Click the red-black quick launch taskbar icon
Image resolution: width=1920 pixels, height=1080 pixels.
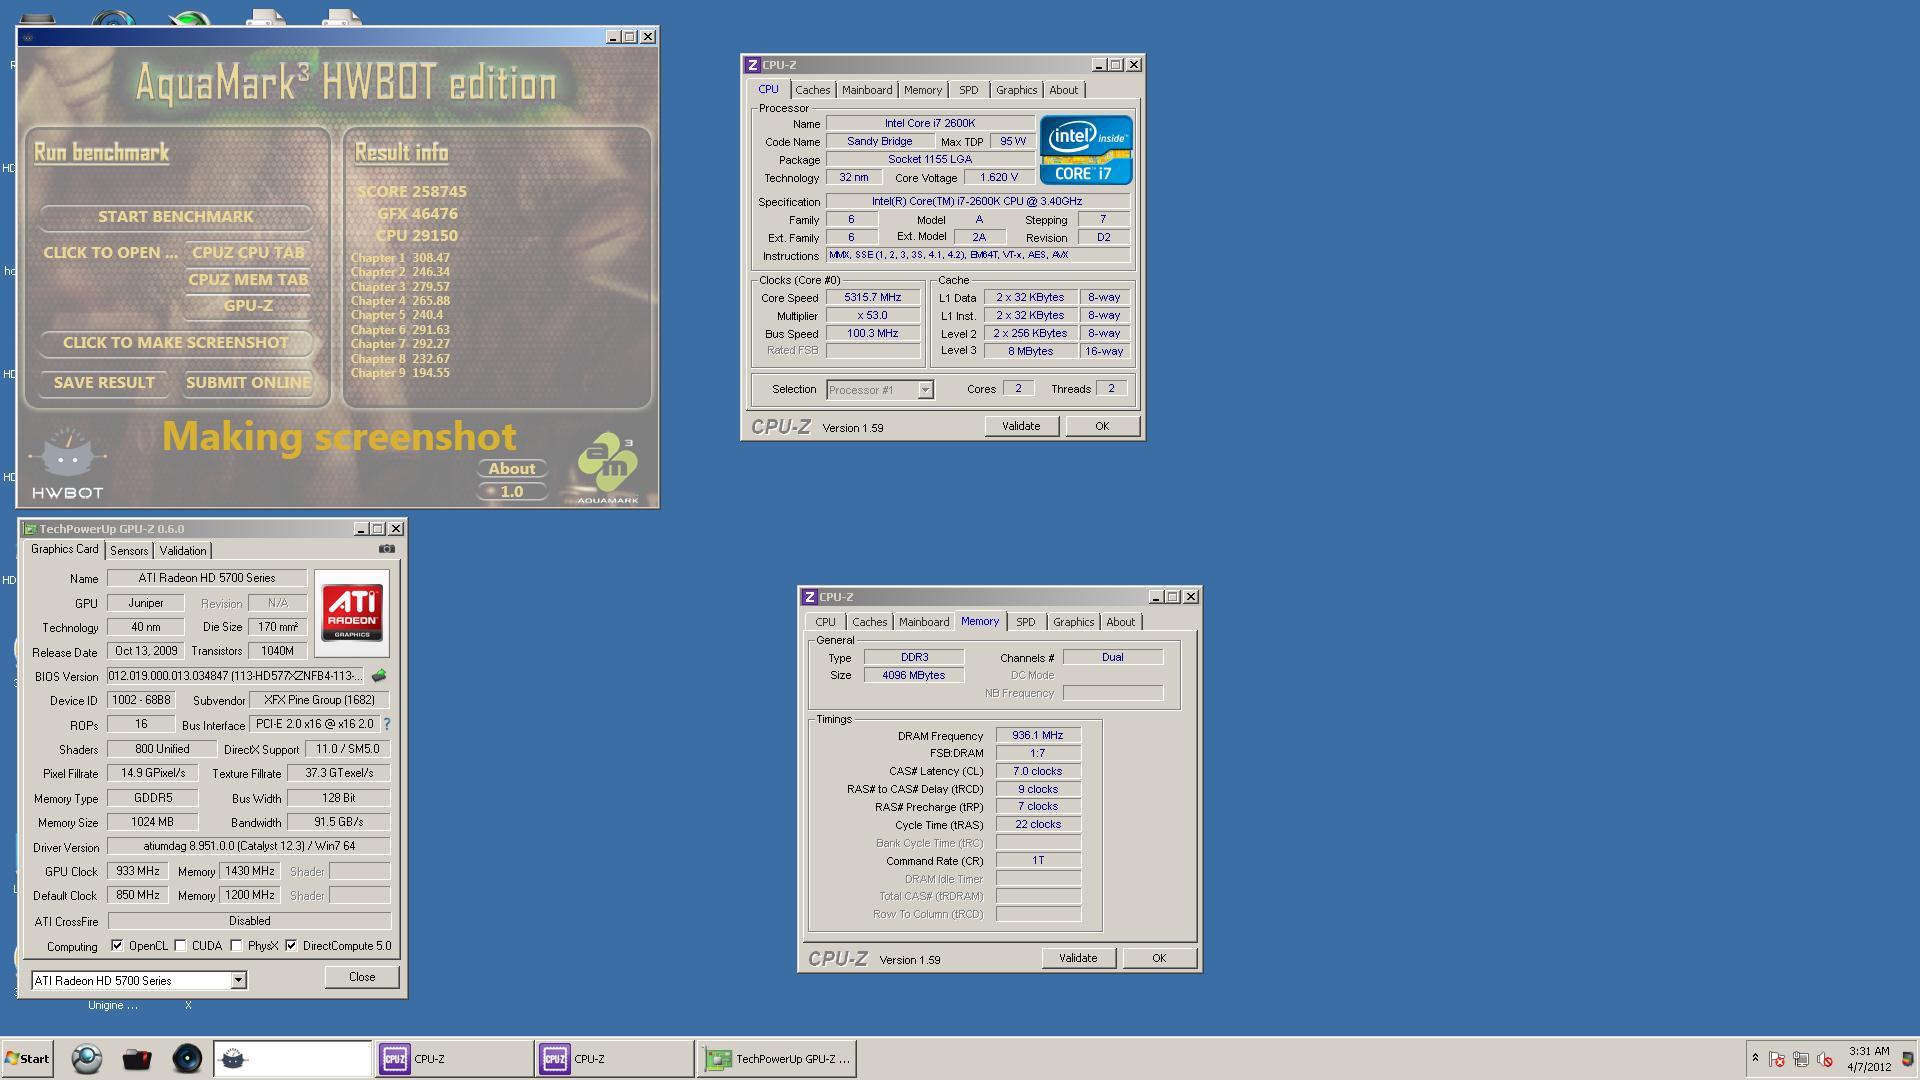137,1059
